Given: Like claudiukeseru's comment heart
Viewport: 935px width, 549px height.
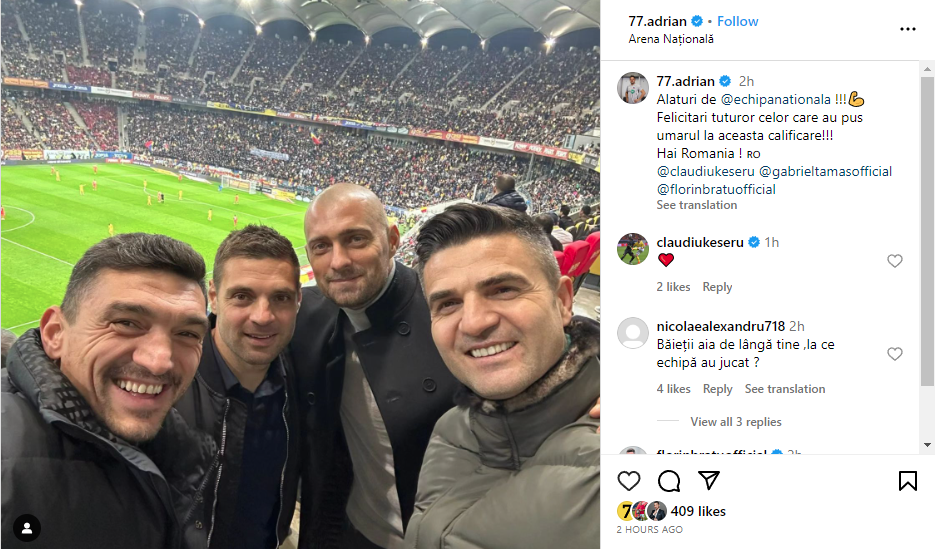Looking at the screenshot, I should click(894, 260).
